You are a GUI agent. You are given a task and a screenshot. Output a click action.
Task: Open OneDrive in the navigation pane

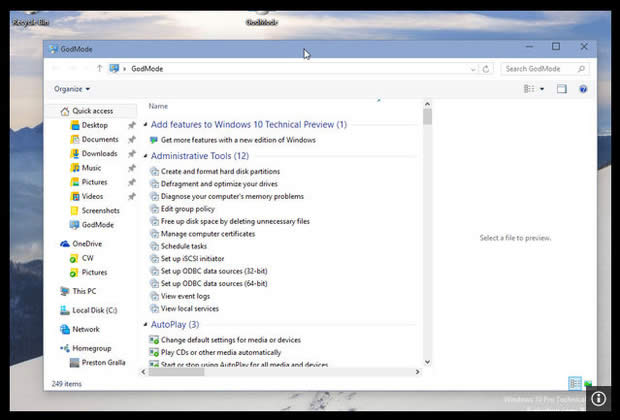tap(86, 243)
